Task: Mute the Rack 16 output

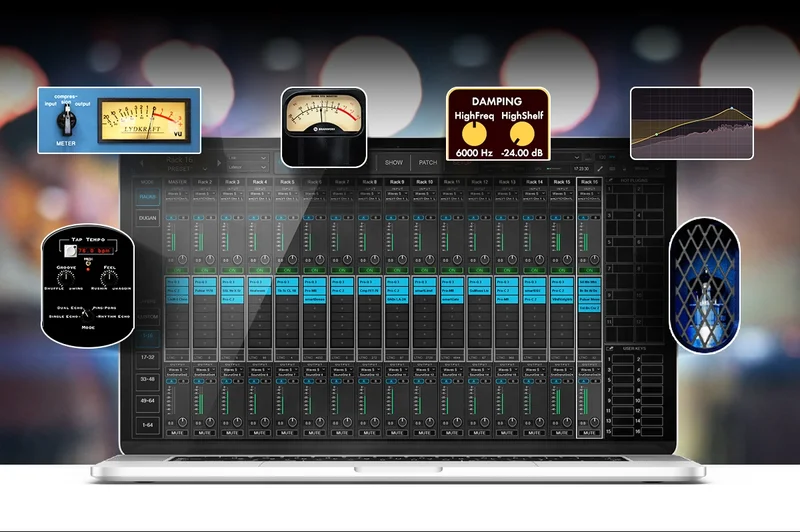Action: coord(589,433)
